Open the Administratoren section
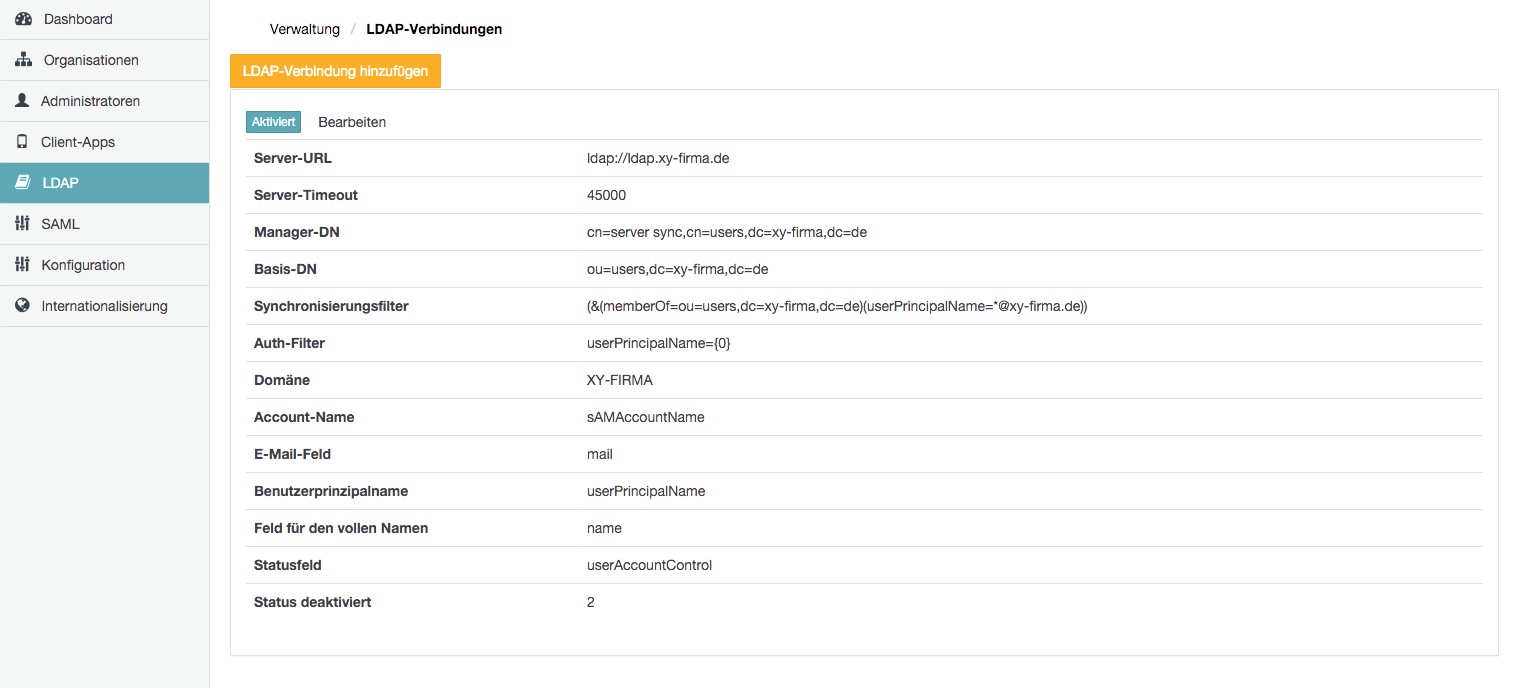The height and width of the screenshot is (688, 1534). click(104, 101)
